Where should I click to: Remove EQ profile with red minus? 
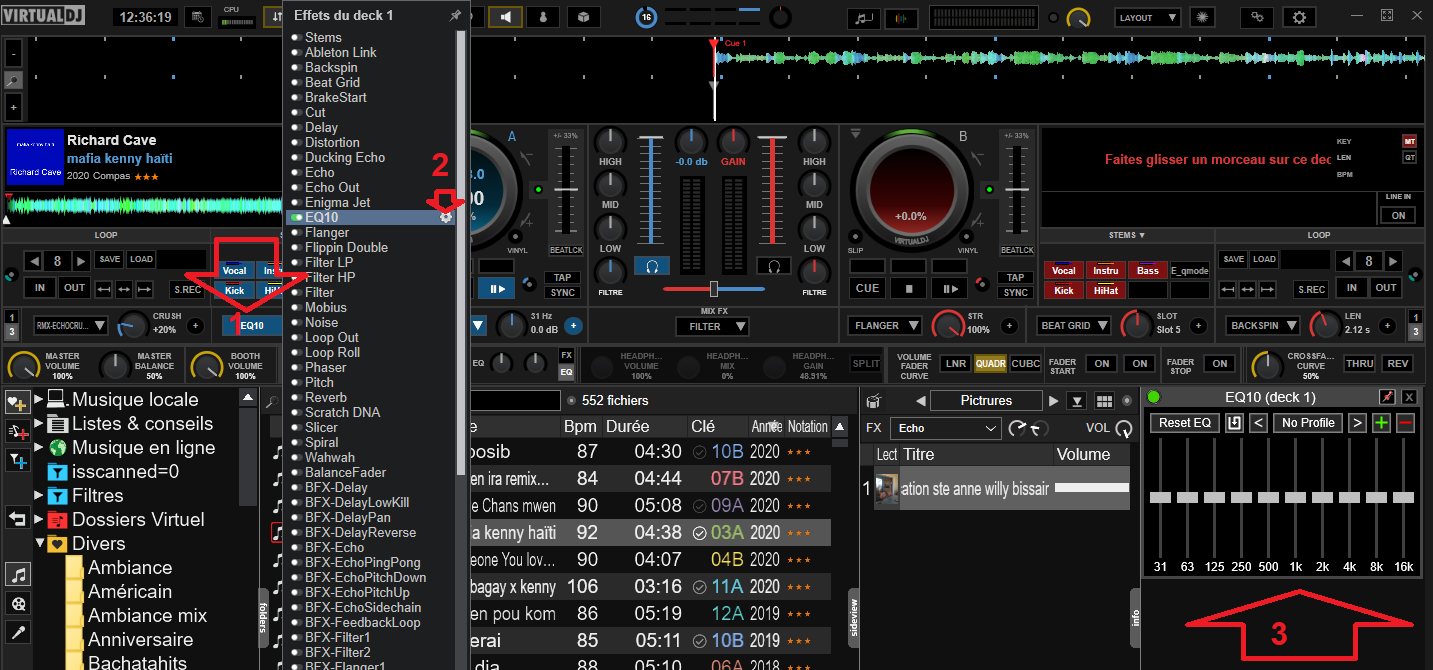[x=1406, y=423]
